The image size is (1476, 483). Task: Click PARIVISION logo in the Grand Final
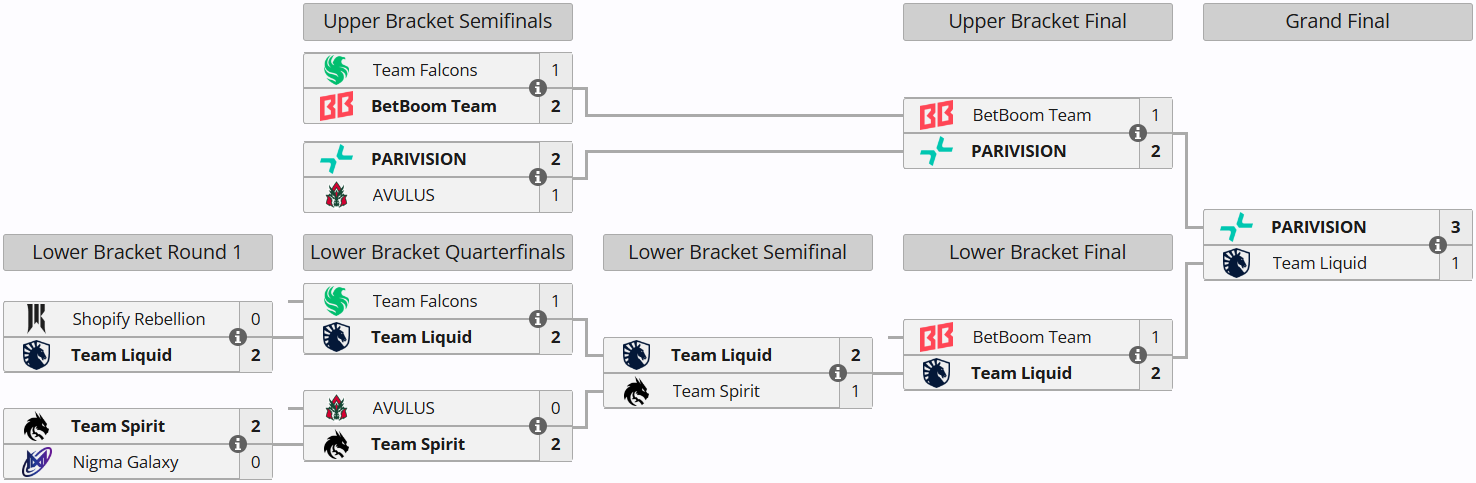tap(1236, 227)
